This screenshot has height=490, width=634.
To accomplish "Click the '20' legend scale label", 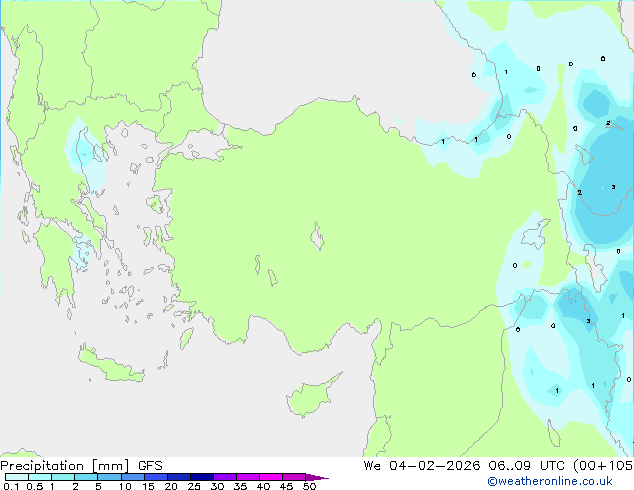I will [x=171, y=486].
